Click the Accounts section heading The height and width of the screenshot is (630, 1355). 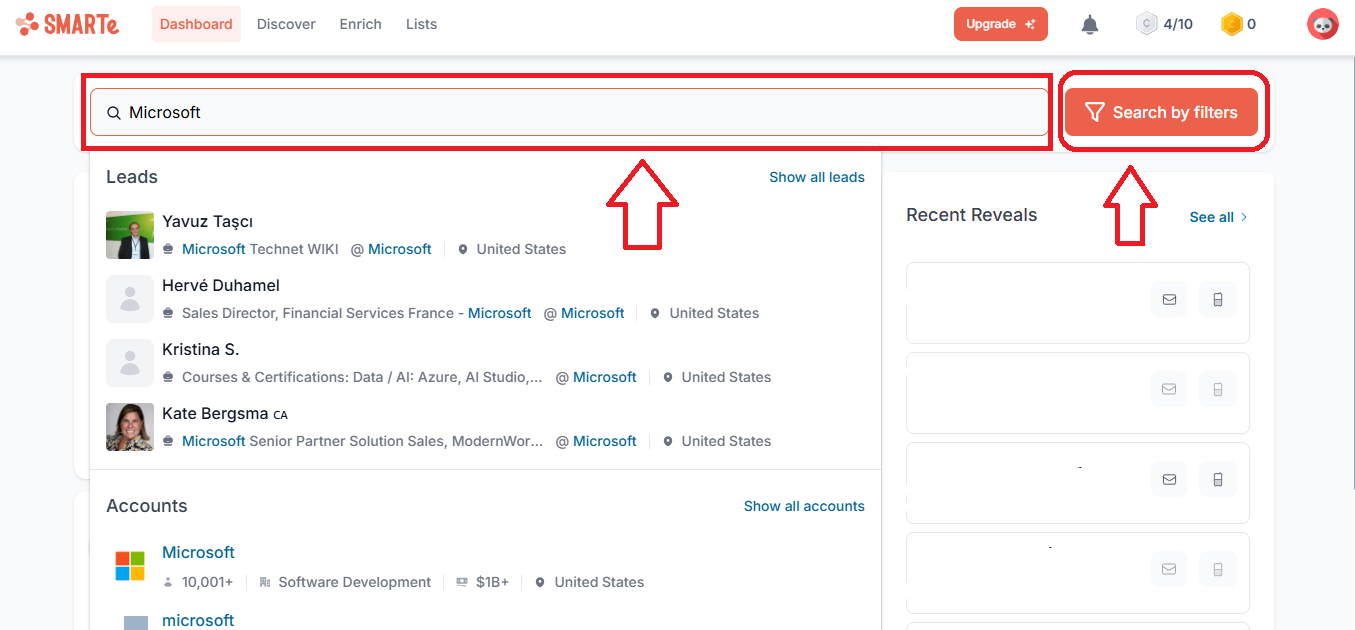tap(146, 506)
